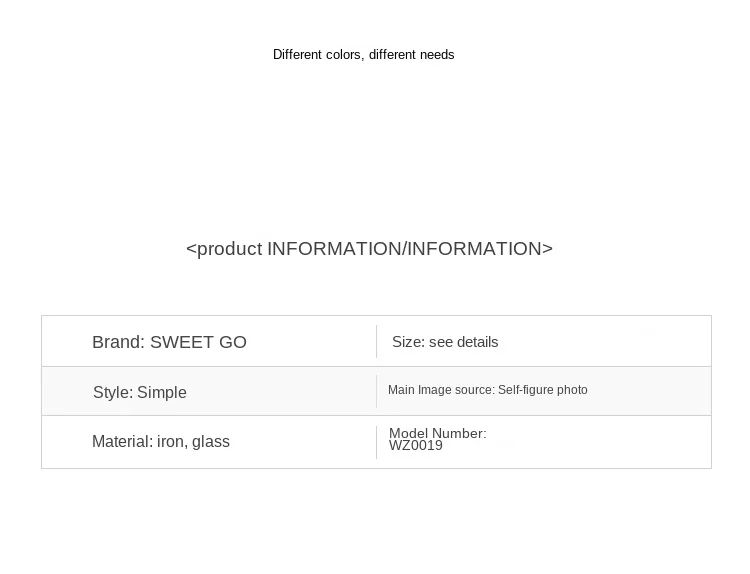This screenshot has width=750, height=574.
Task: Click the word 'Simple' in Style row
Action: coord(162,392)
